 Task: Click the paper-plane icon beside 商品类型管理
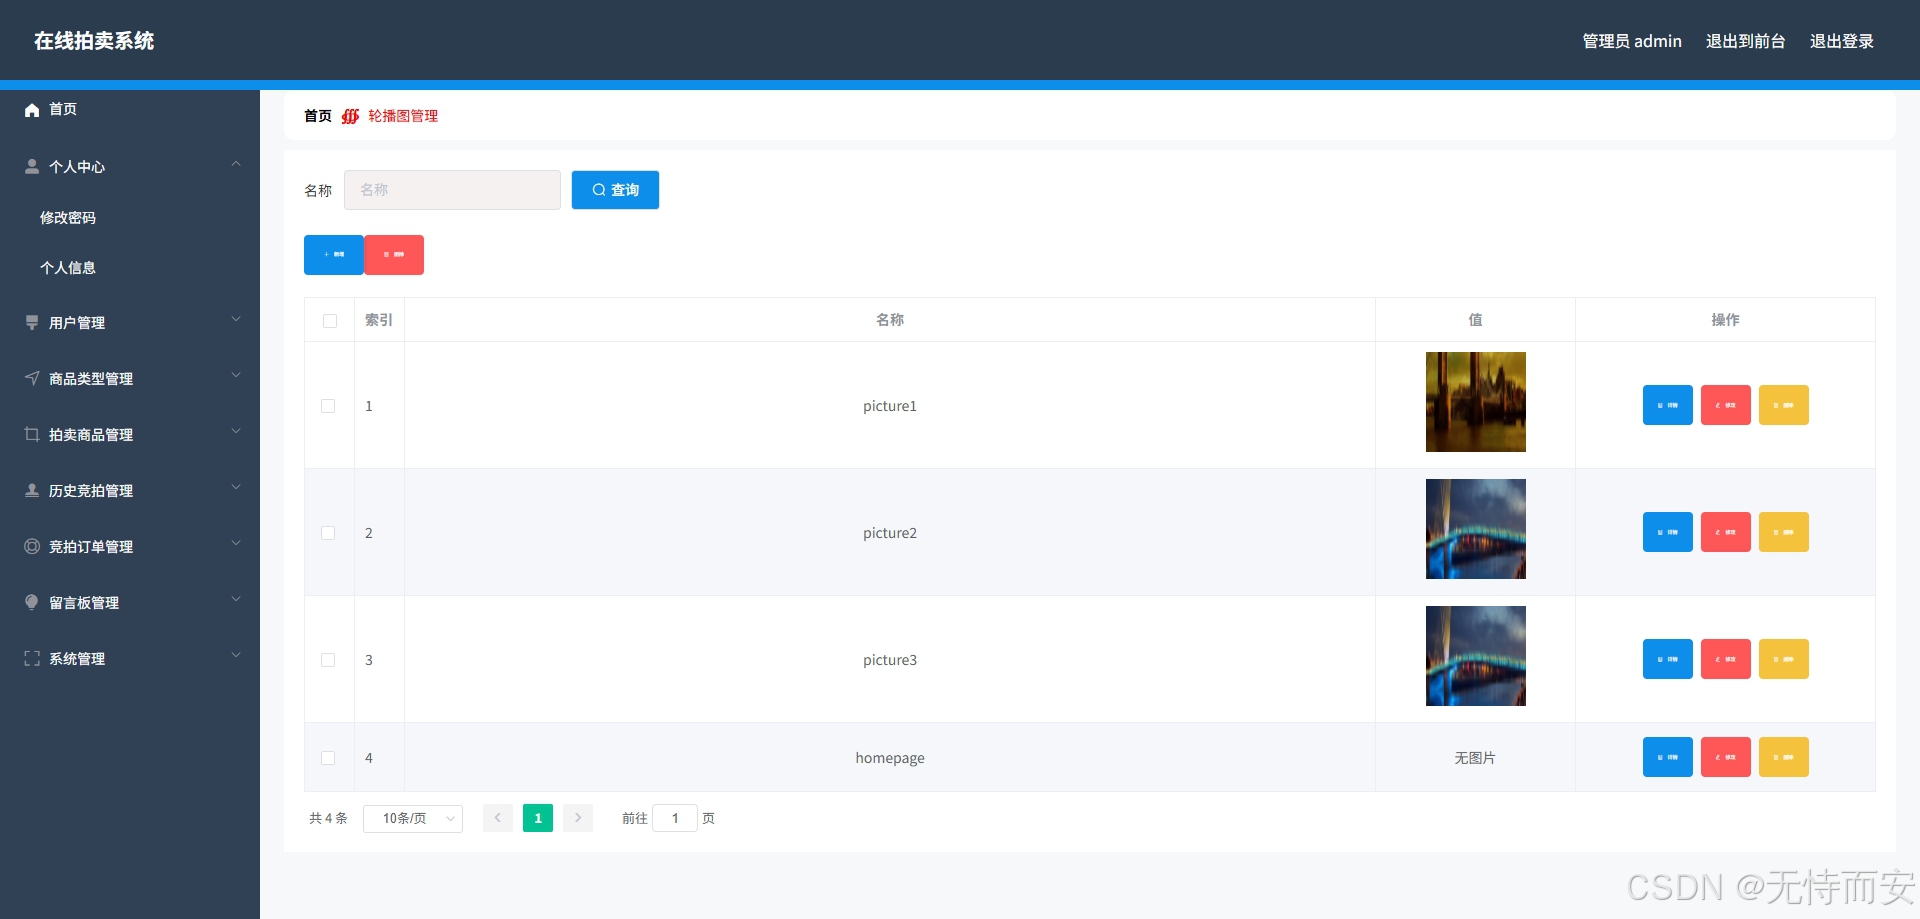coord(32,378)
